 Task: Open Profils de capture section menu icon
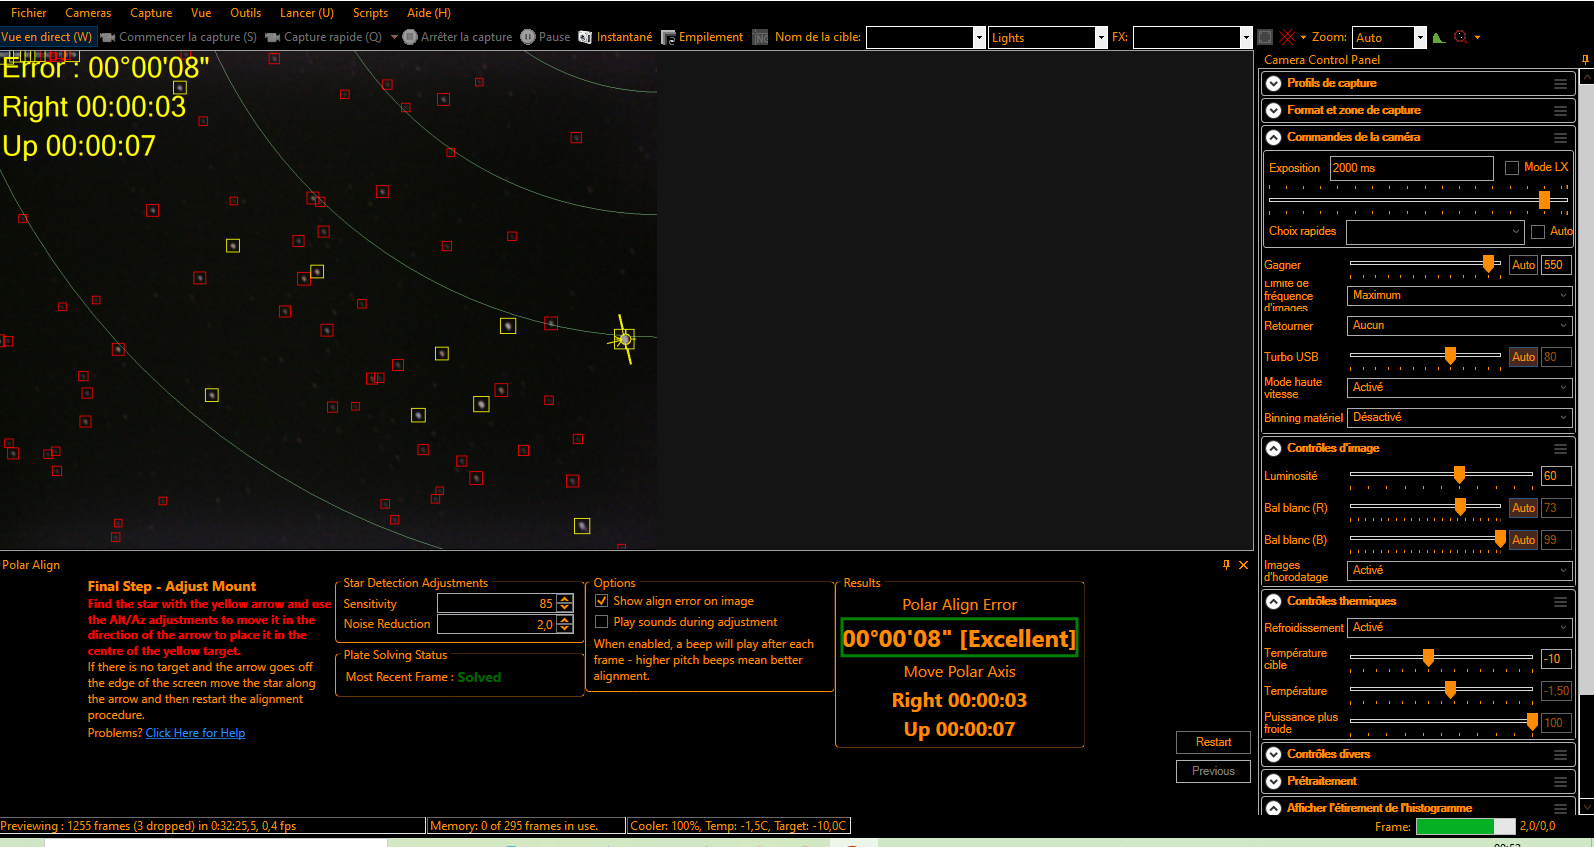click(1560, 83)
